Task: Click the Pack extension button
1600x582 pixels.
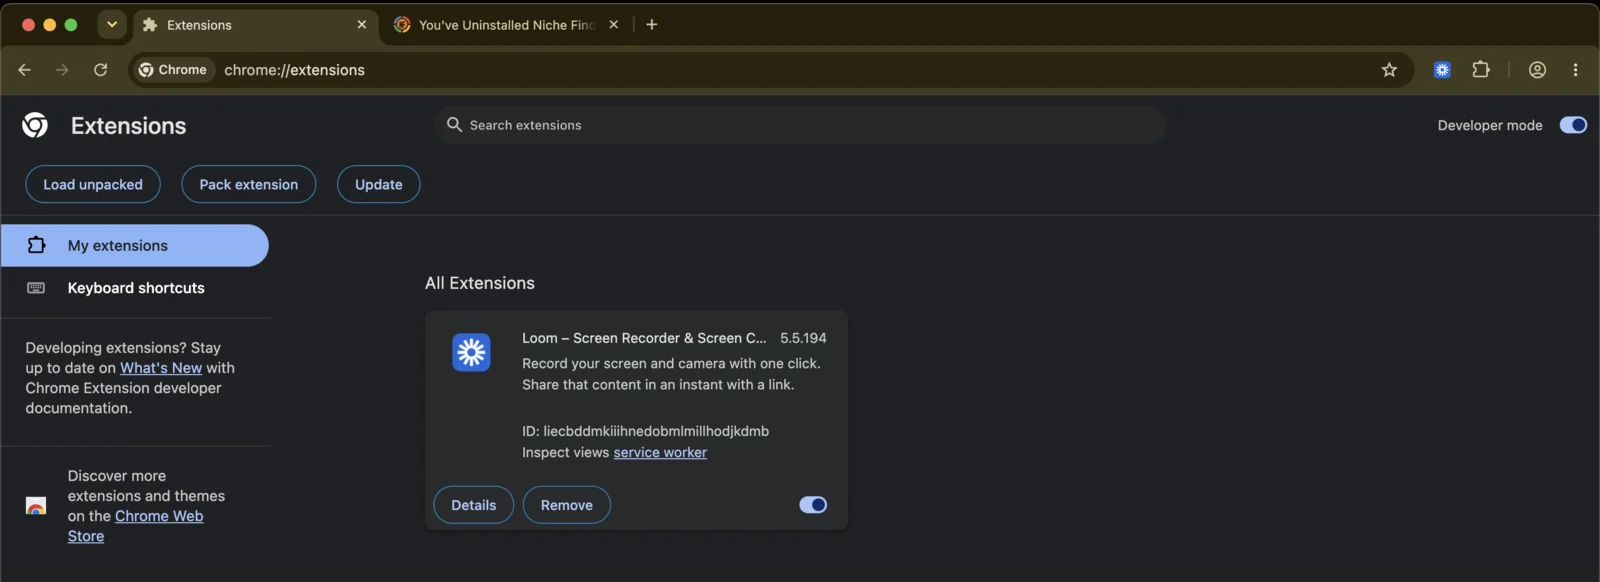Action: [x=249, y=184]
